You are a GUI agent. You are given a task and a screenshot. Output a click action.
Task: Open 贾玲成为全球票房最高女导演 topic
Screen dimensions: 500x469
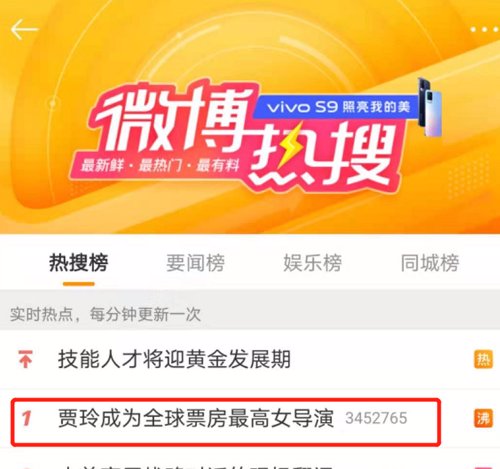pos(196,418)
